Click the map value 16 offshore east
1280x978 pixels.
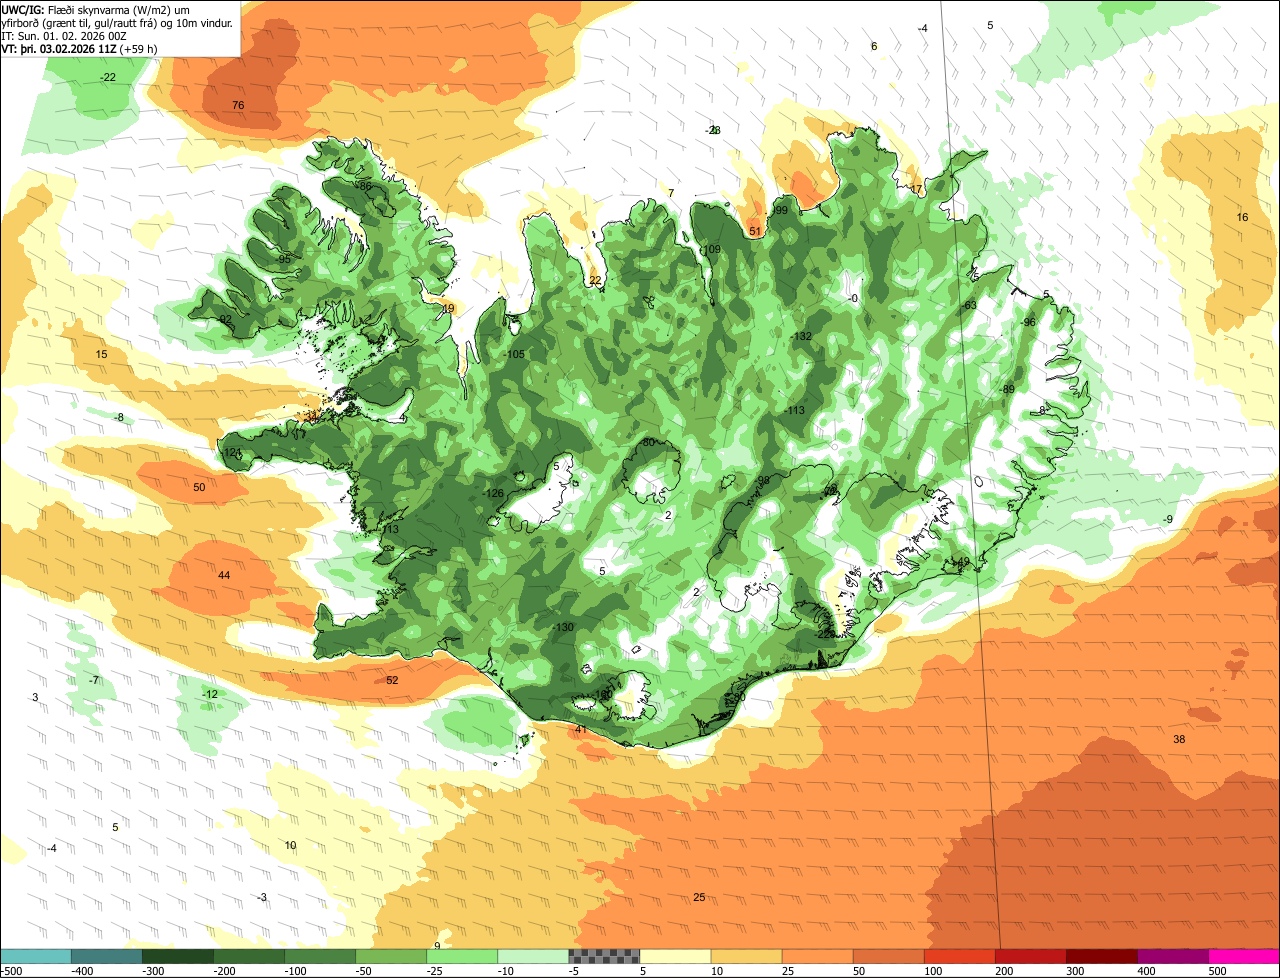coord(1243,217)
